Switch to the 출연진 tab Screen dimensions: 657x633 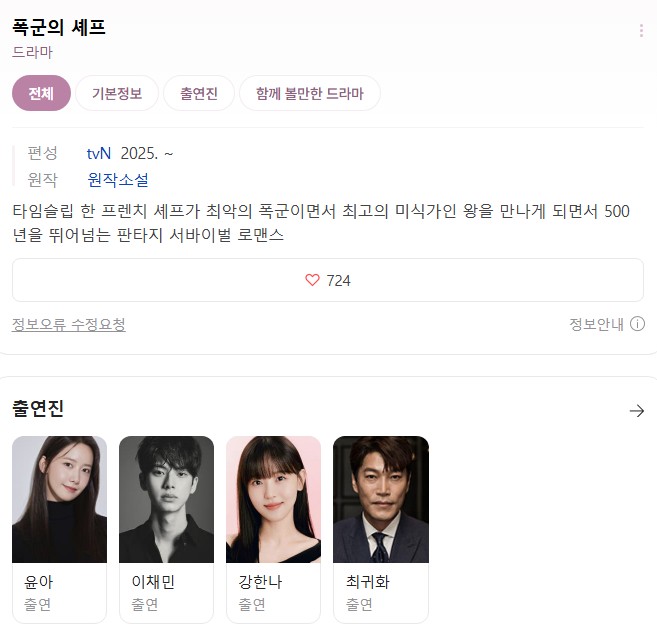point(199,93)
